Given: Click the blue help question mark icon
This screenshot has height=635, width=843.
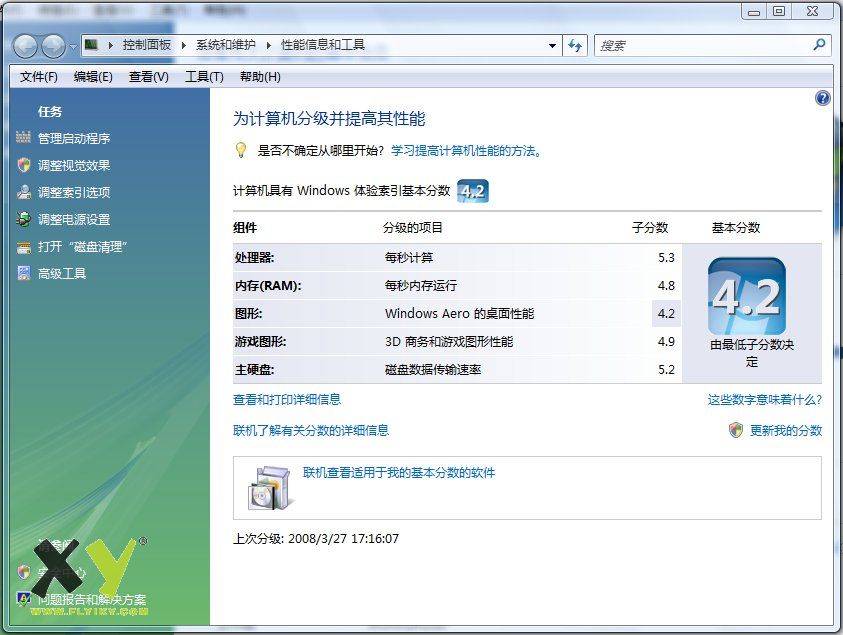Looking at the screenshot, I should pos(823,98).
